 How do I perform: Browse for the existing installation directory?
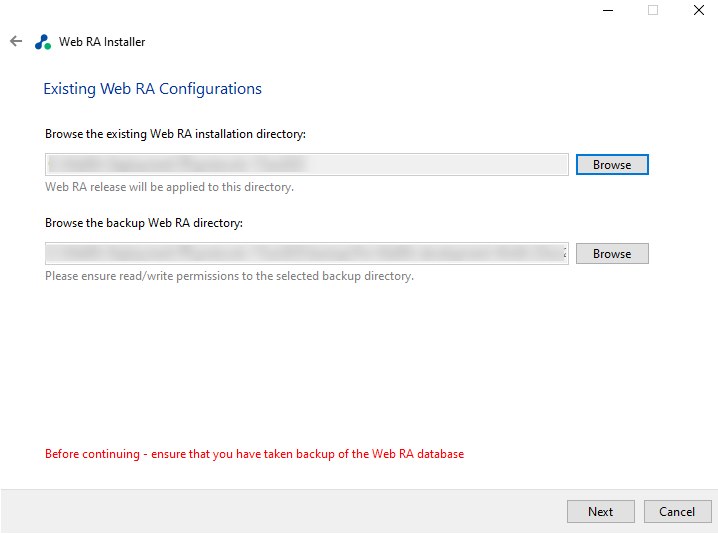point(612,165)
